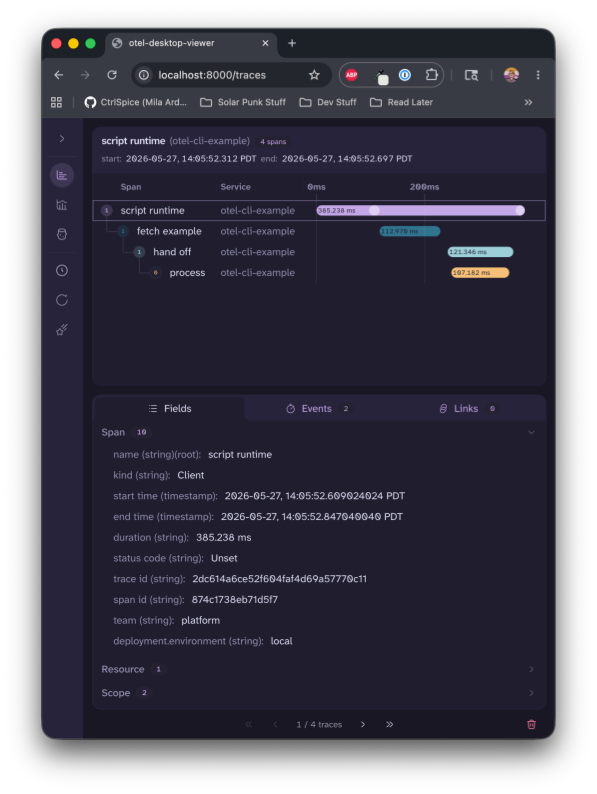
Task: Go to the previous trace
Action: tap(275, 725)
